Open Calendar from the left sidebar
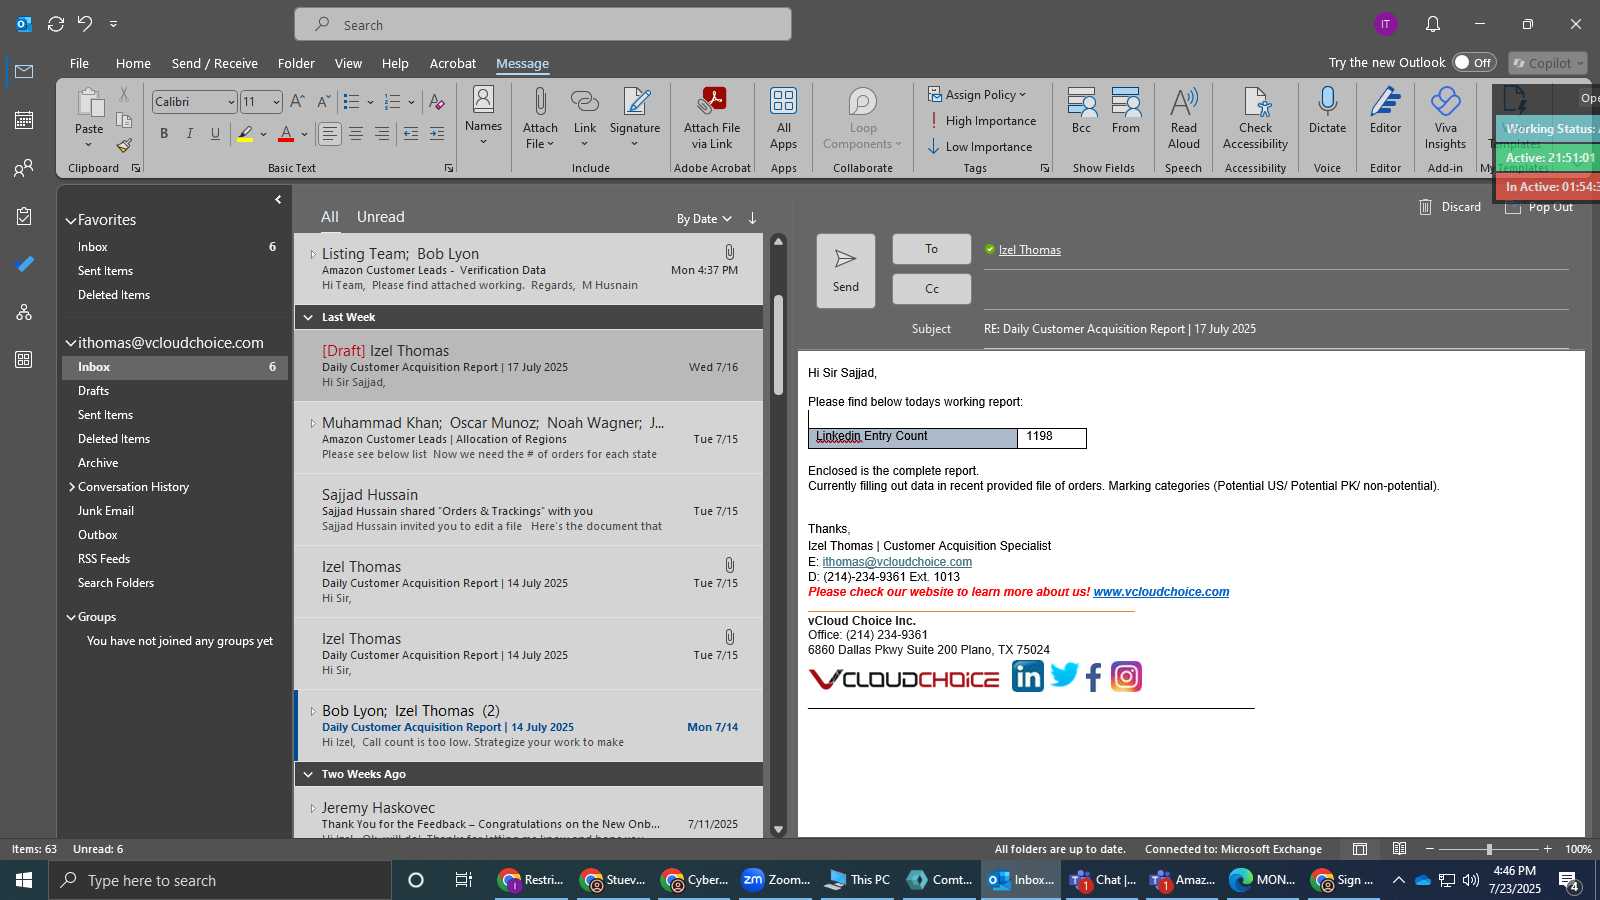The width and height of the screenshot is (1600, 900). tap(24, 120)
